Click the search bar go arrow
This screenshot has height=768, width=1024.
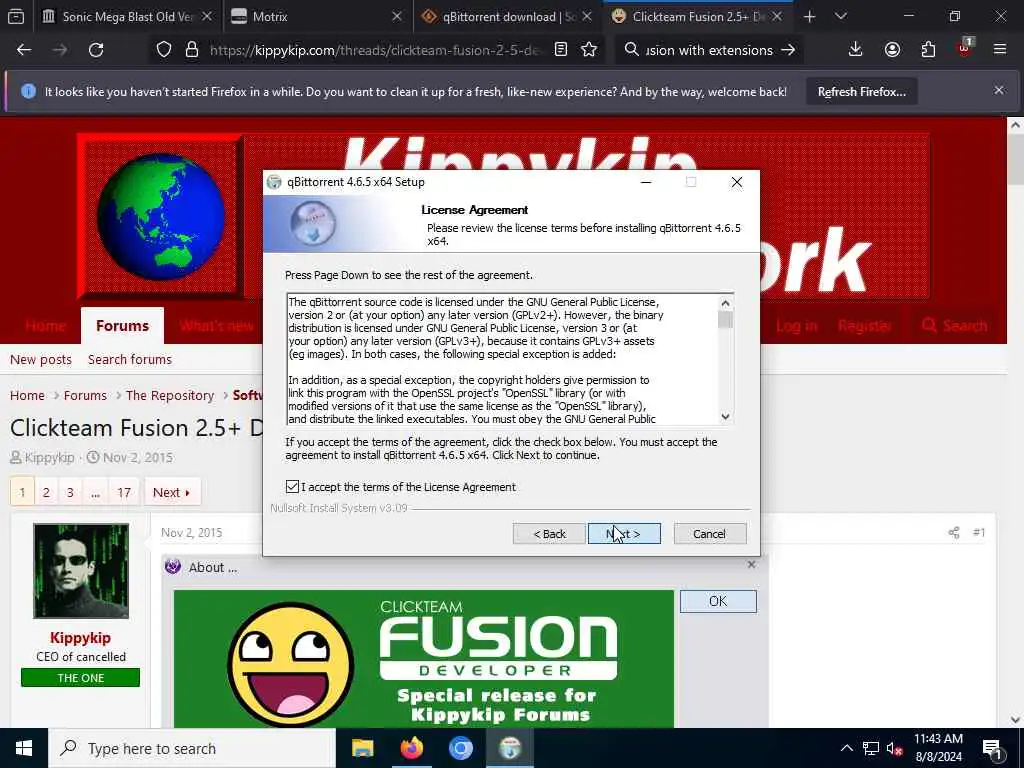pos(788,50)
